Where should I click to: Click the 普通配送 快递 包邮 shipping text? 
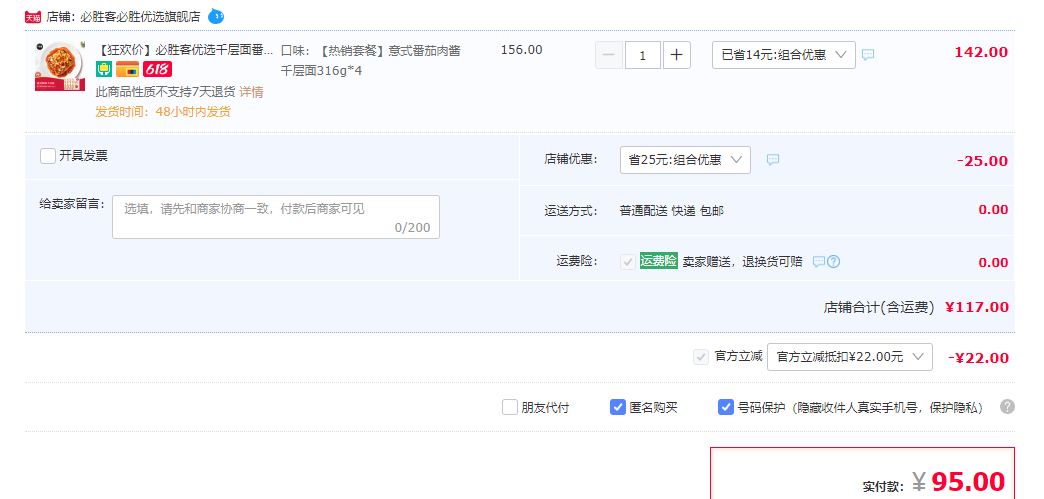[x=672, y=211]
